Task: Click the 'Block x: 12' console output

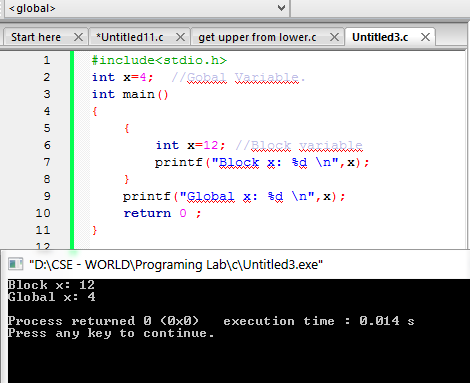Action: (x=51, y=285)
